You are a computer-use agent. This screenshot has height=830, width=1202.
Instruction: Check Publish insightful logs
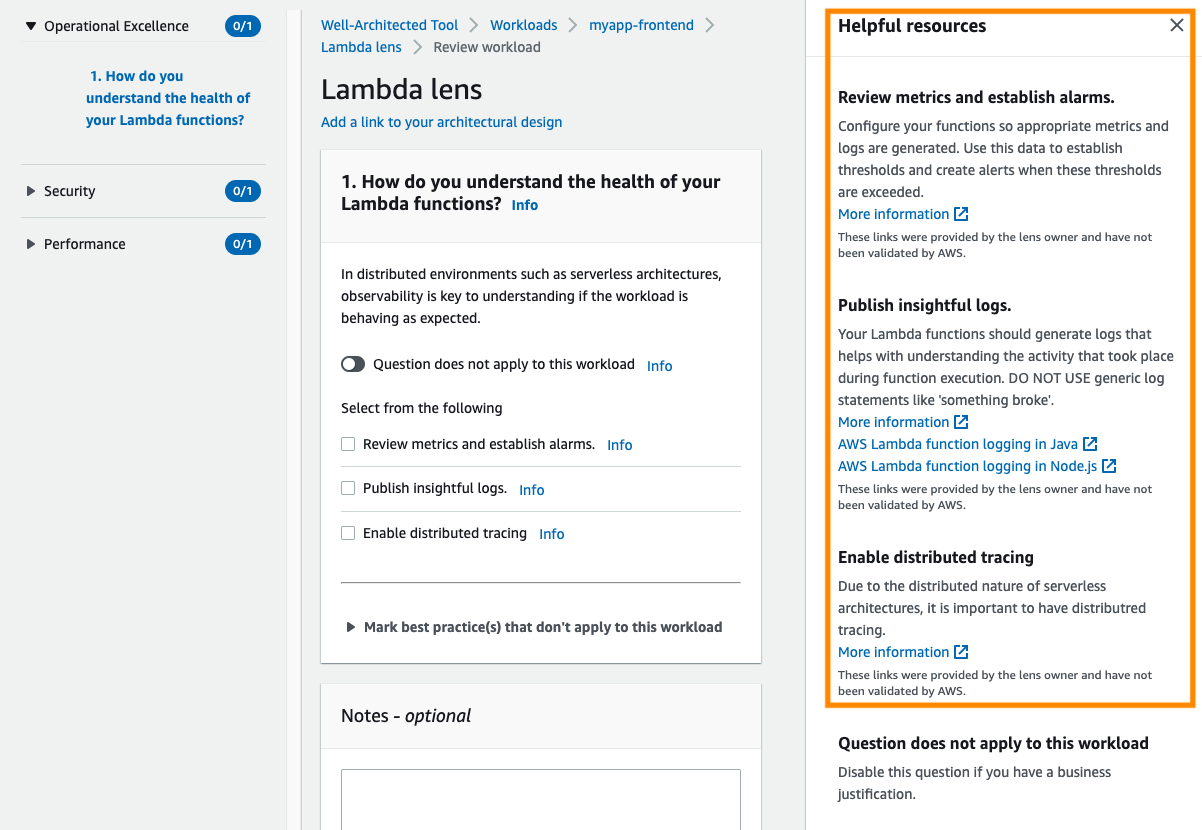point(347,488)
